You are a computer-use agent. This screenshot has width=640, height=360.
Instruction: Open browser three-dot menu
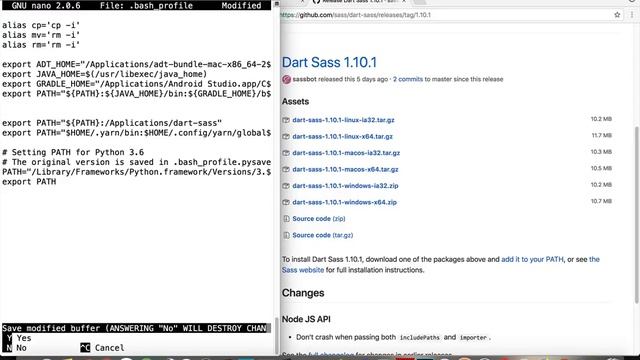pos(632,15)
